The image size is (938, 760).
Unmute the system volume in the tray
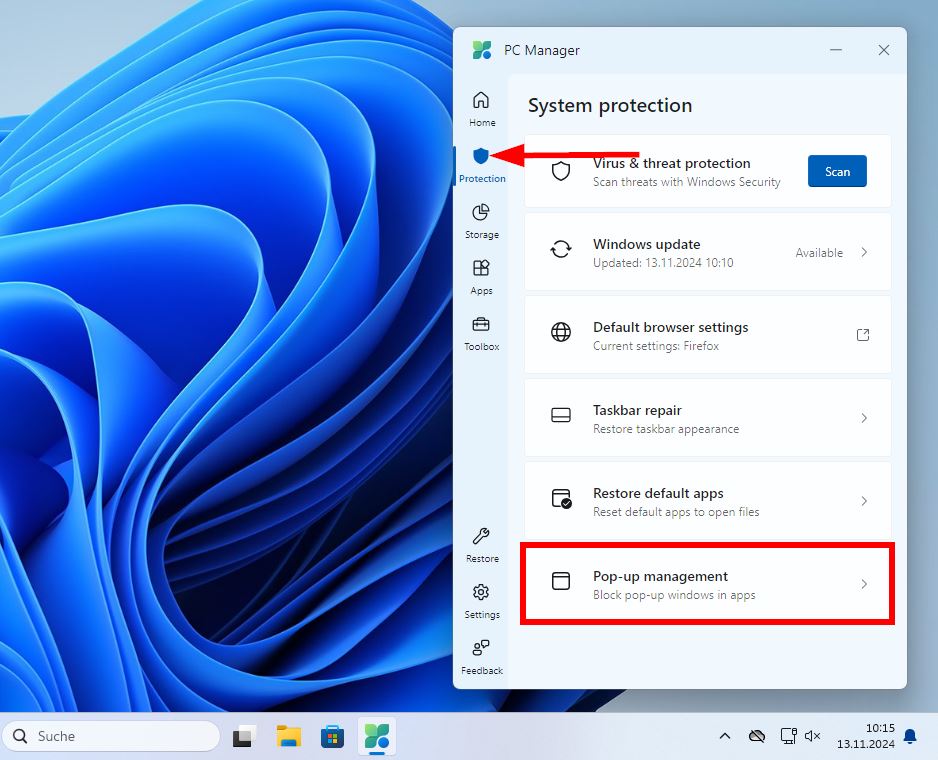click(812, 736)
